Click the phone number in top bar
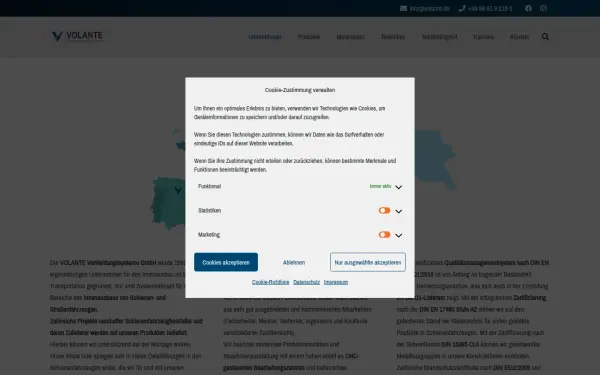Image resolution: width=600 pixels, height=375 pixels. [490, 8]
